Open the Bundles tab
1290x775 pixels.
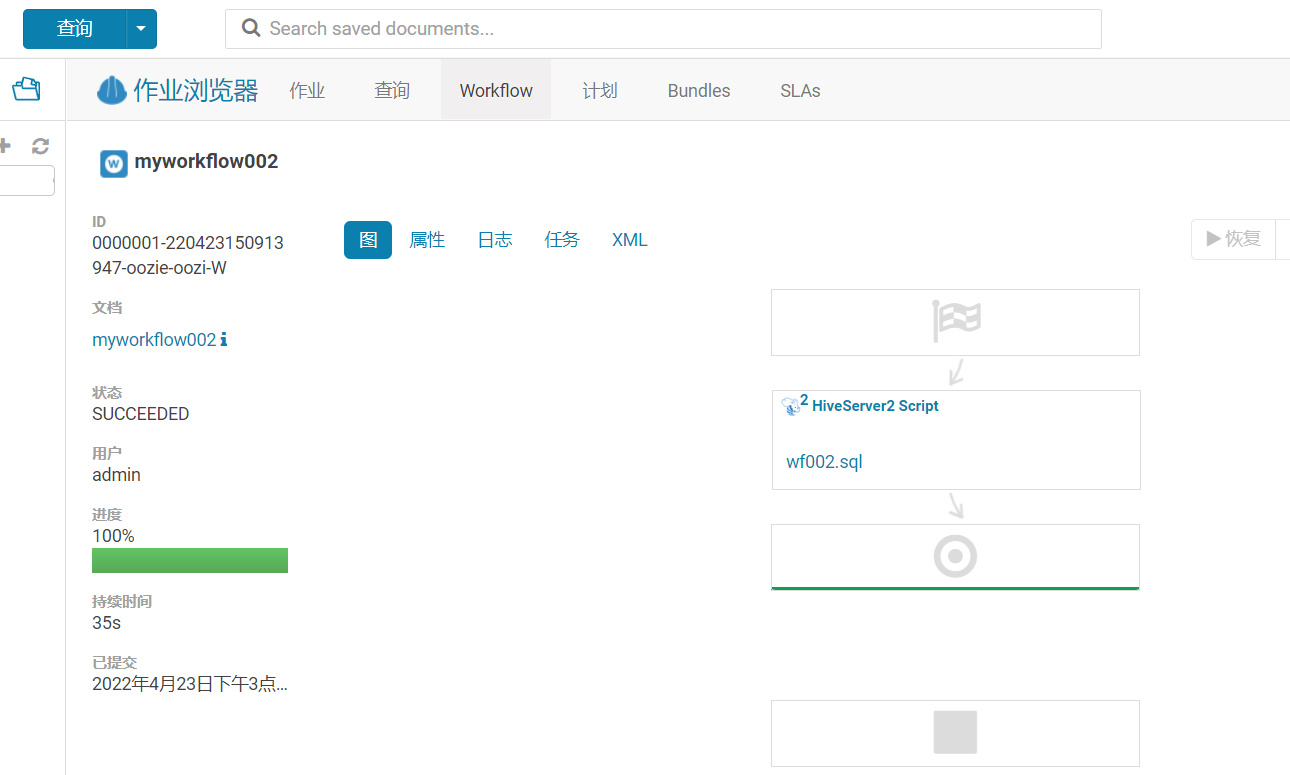pyautogui.click(x=699, y=90)
